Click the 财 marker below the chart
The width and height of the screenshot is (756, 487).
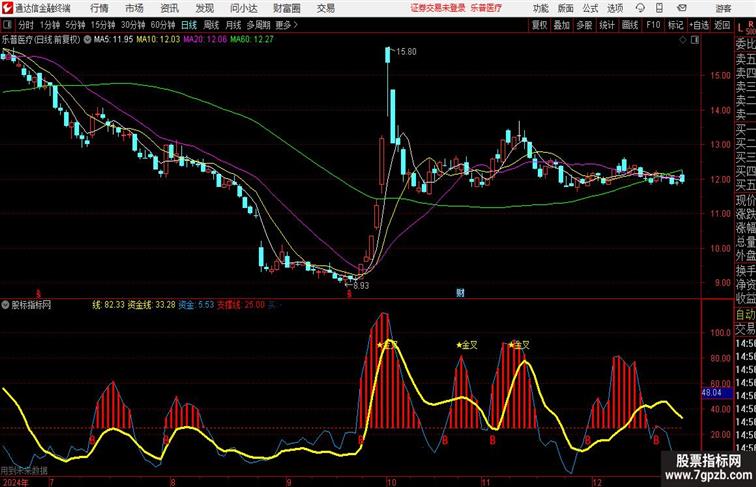click(460, 293)
